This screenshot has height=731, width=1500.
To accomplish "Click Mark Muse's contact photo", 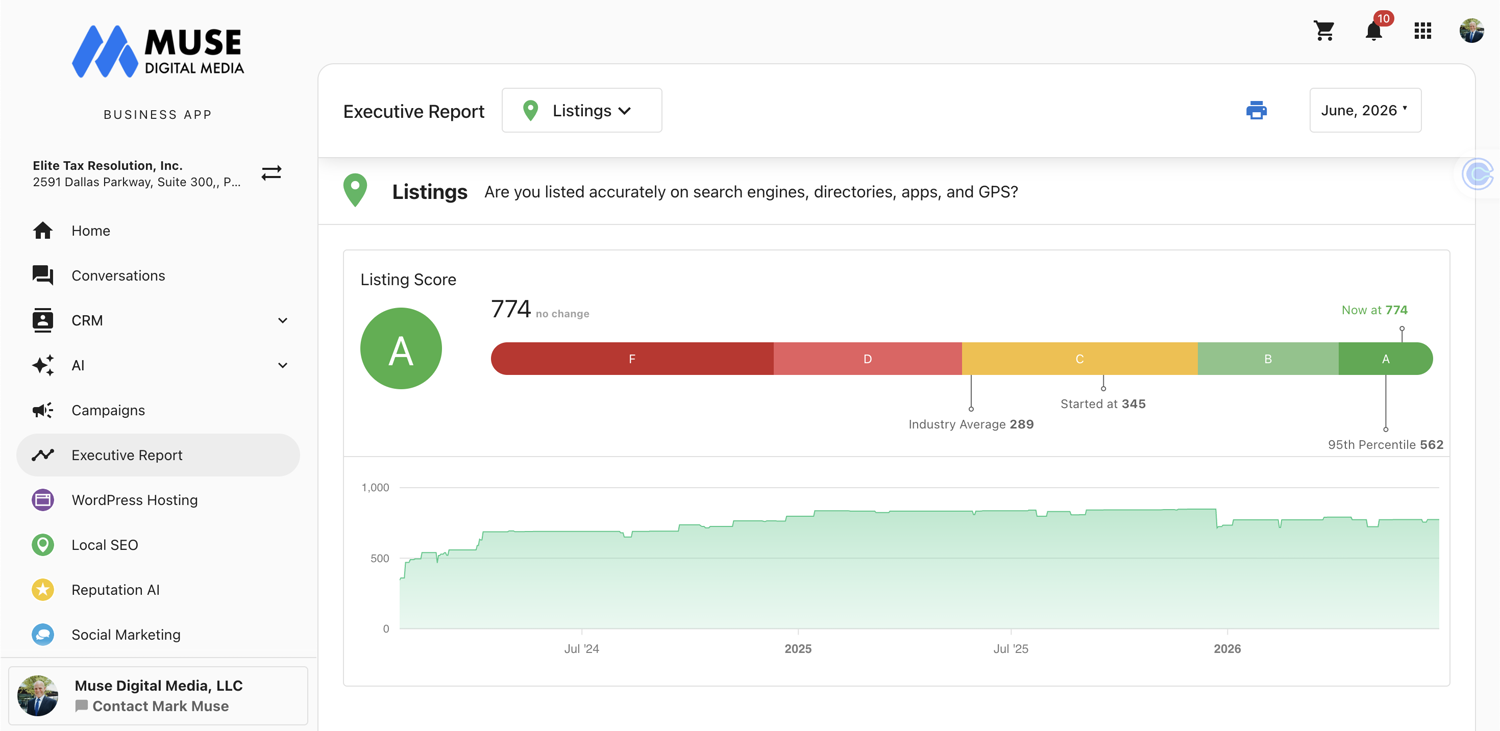I will [x=38, y=696].
